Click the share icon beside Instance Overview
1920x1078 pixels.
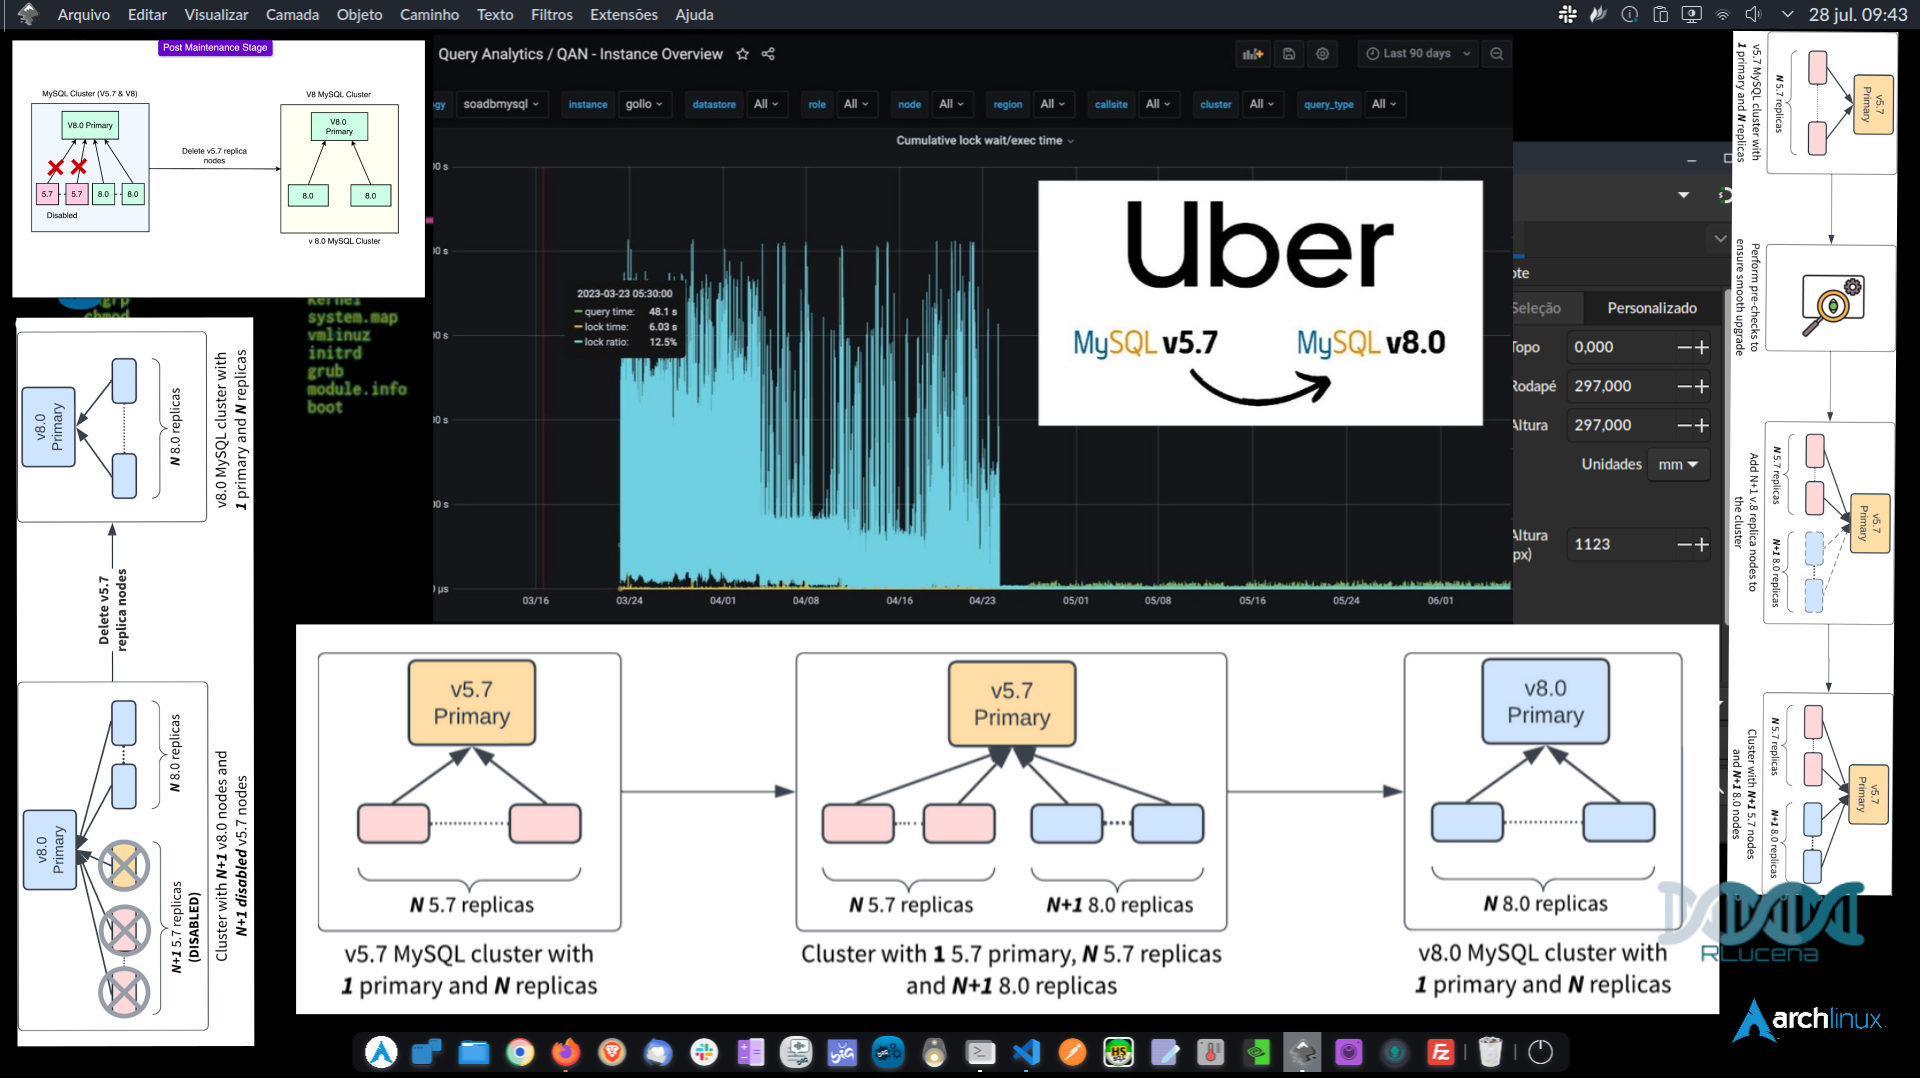tap(768, 54)
